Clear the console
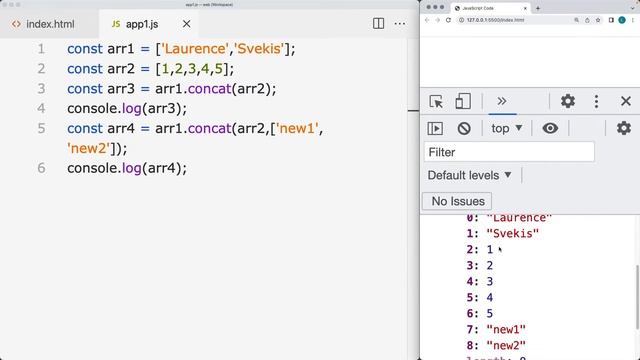 tap(464, 129)
